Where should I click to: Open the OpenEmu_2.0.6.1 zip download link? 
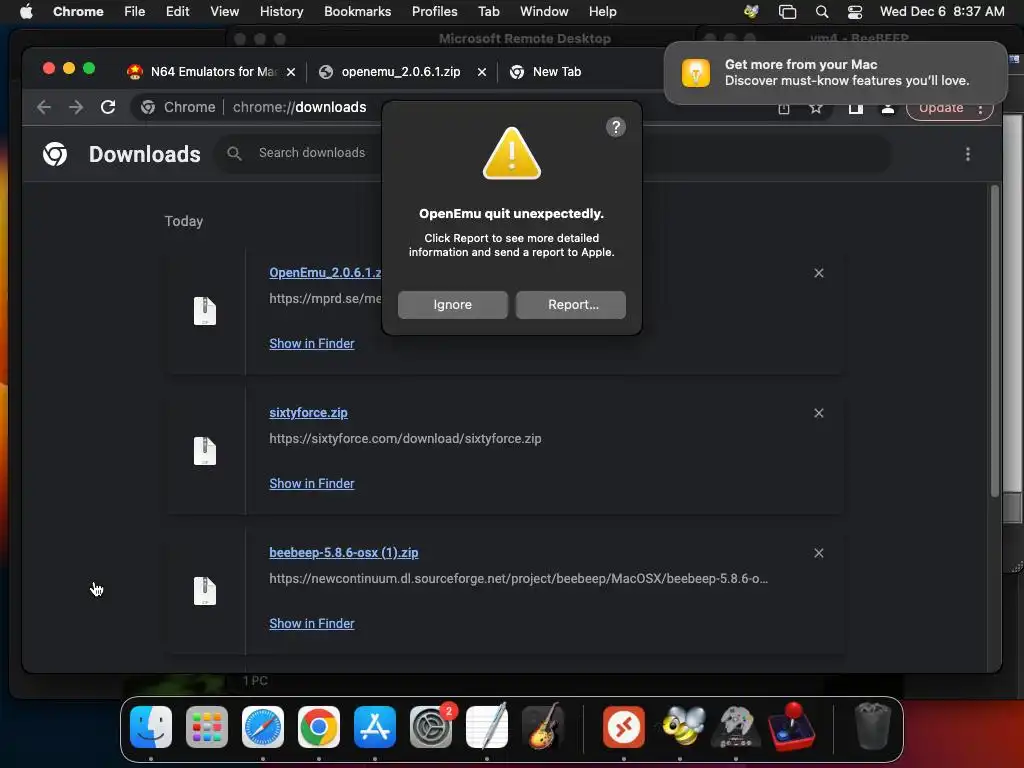325,272
